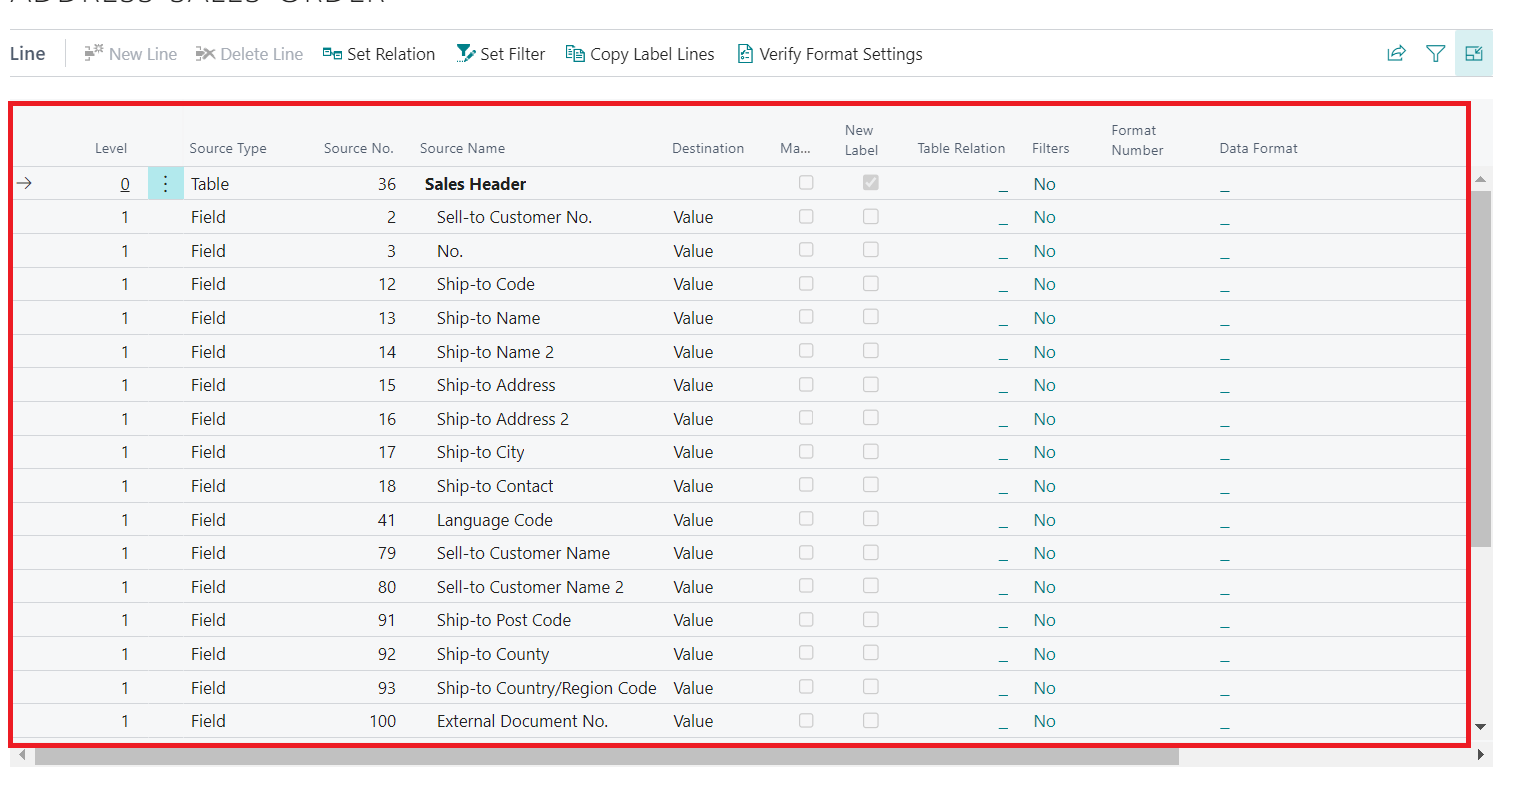The width and height of the screenshot is (1534, 790).
Task: Select 'Ship-to Name 2' cell
Action: click(x=495, y=352)
